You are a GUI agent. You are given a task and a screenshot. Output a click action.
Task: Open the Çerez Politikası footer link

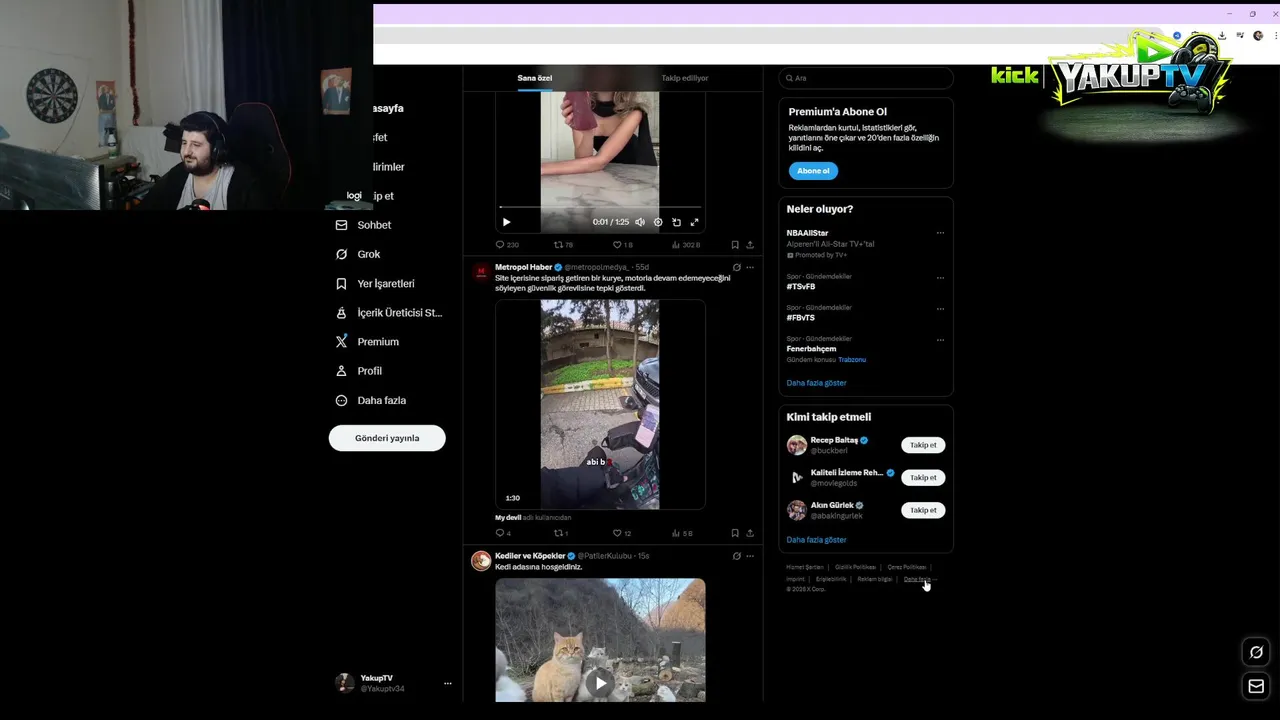pos(907,567)
